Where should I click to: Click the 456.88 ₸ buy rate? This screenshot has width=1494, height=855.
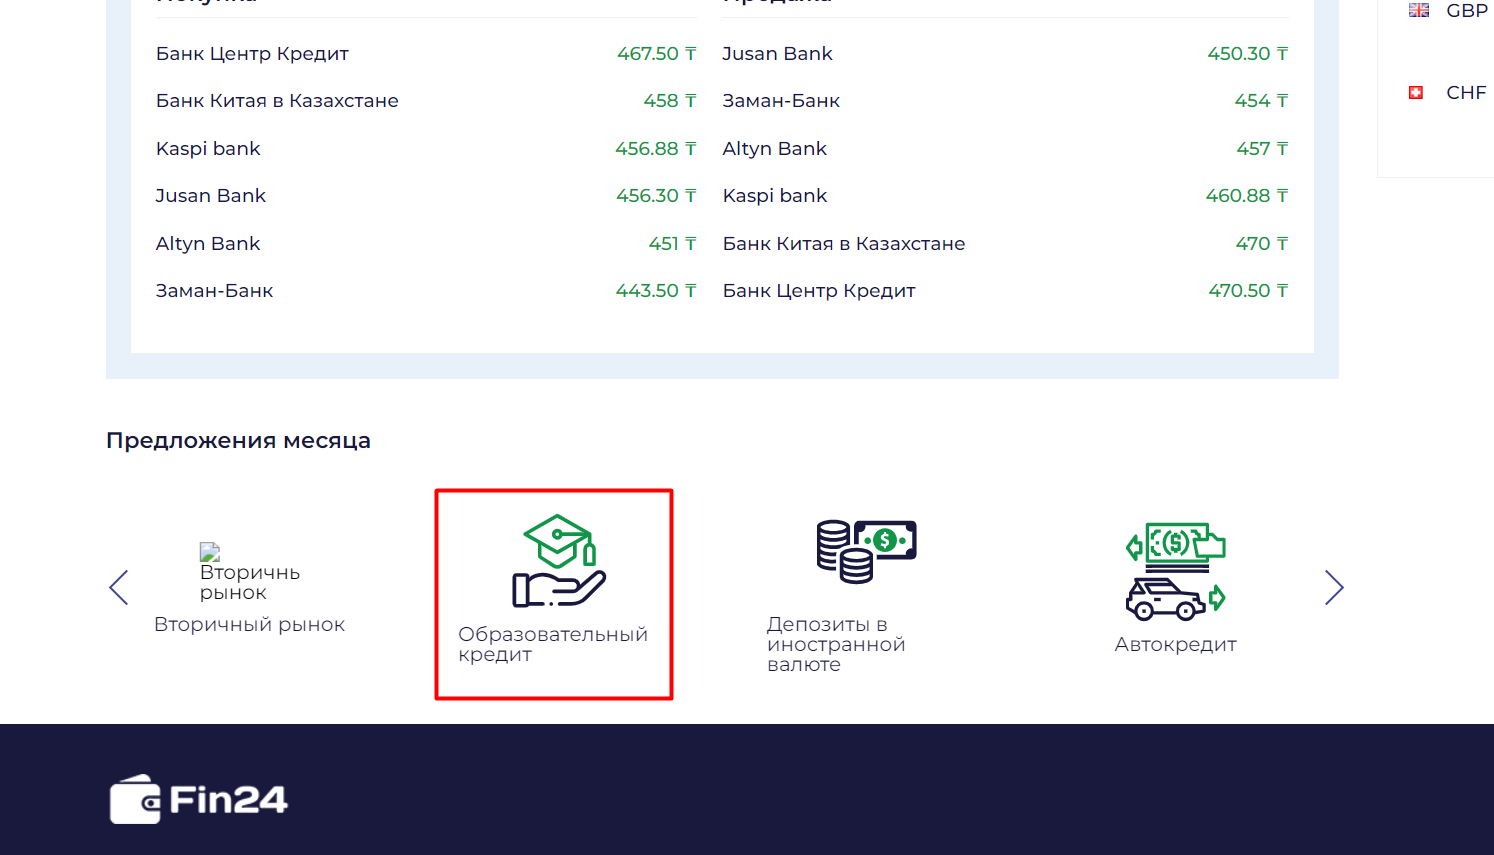click(x=656, y=149)
